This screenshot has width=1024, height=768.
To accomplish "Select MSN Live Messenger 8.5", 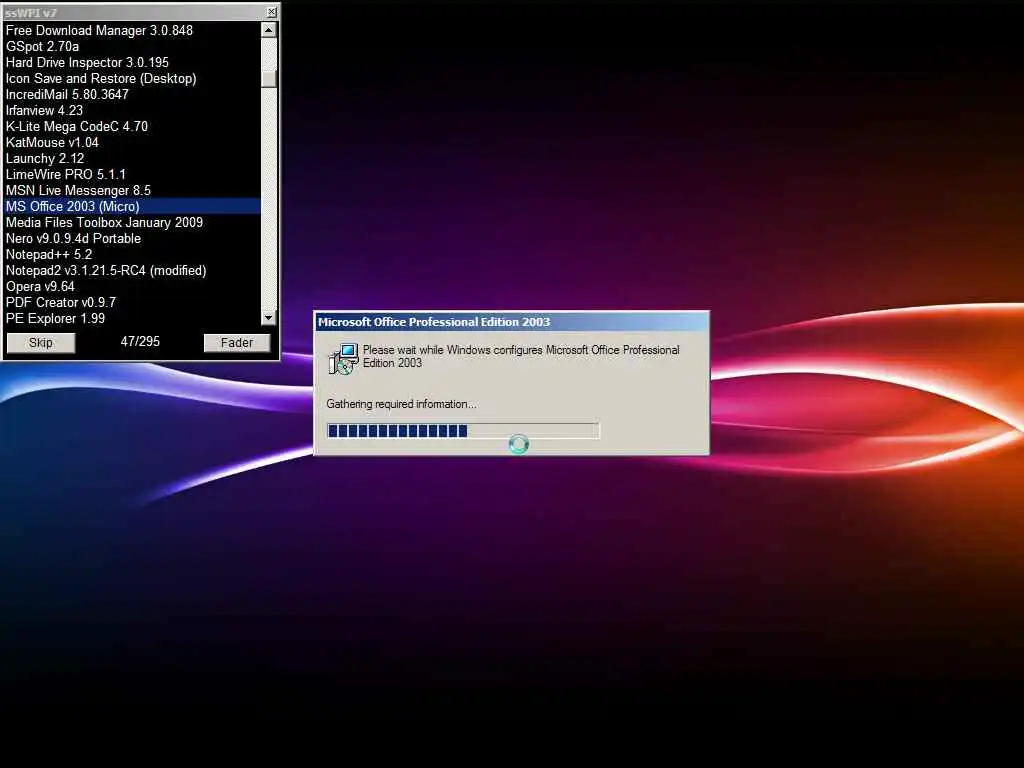I will (x=132, y=190).
